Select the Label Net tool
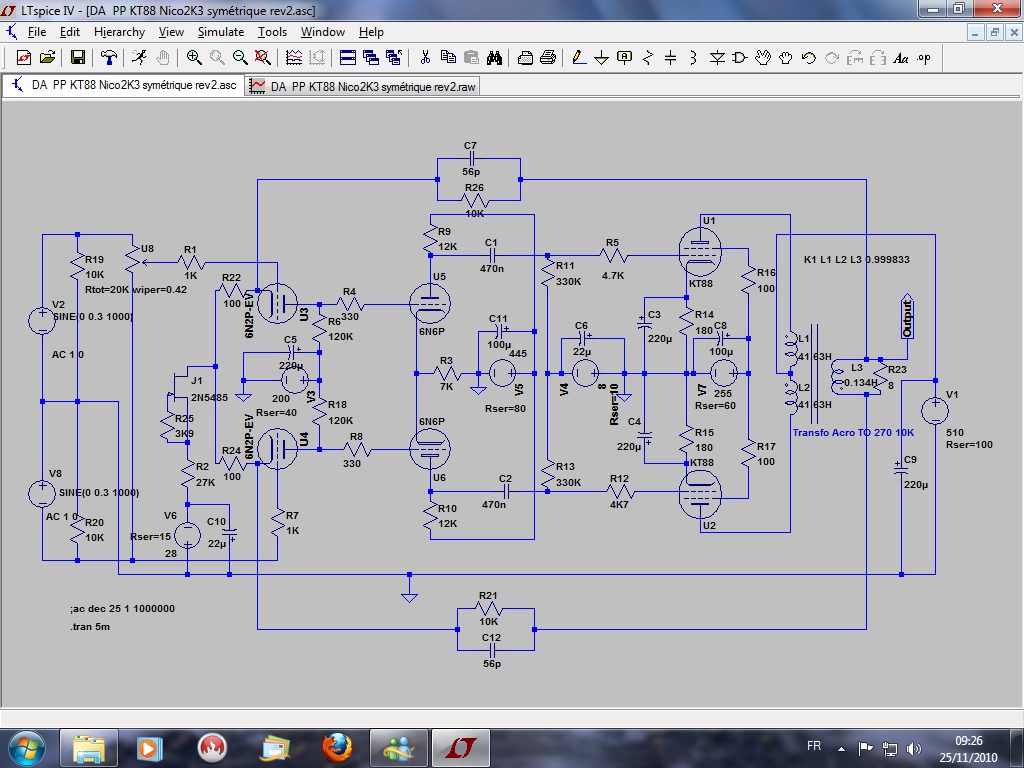The width and height of the screenshot is (1024, 768). point(624,58)
